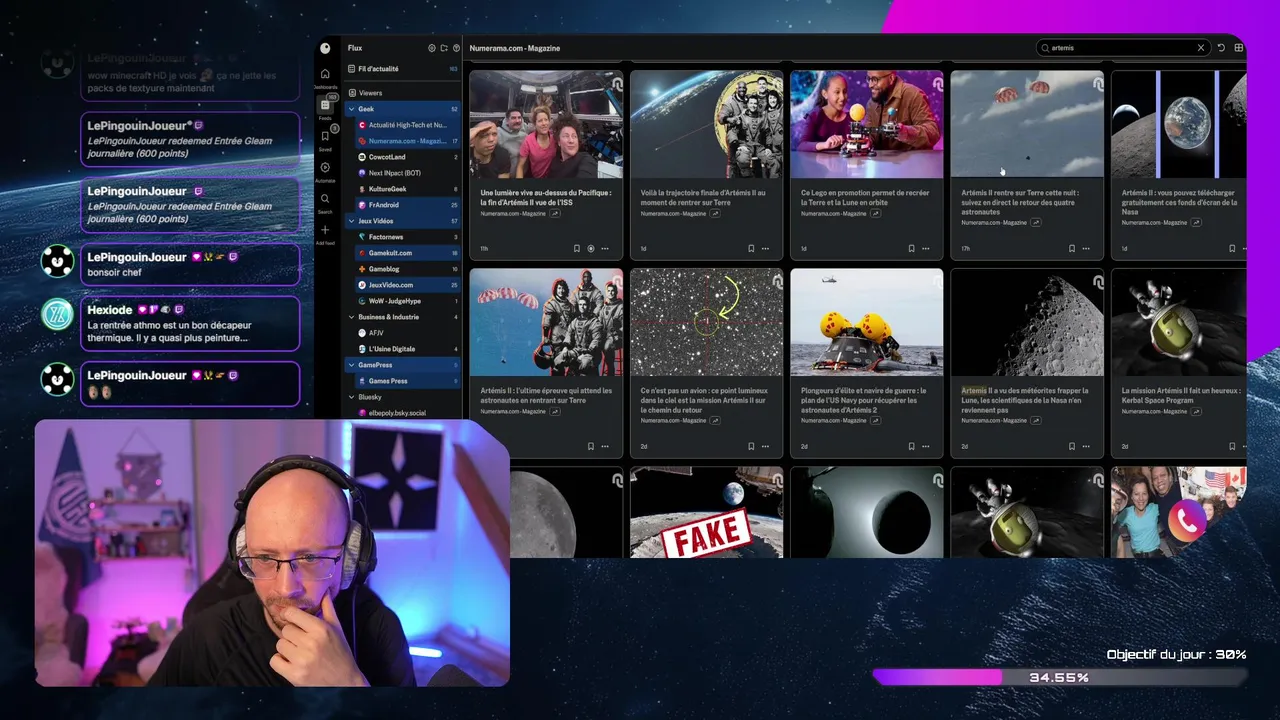Select the Numerama.com - Magazine feed
The image size is (1280, 720).
408,141
